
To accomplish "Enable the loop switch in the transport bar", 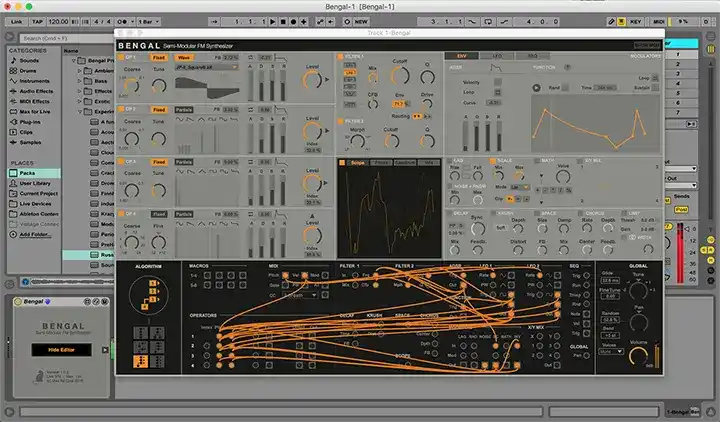I will tap(488, 22).
